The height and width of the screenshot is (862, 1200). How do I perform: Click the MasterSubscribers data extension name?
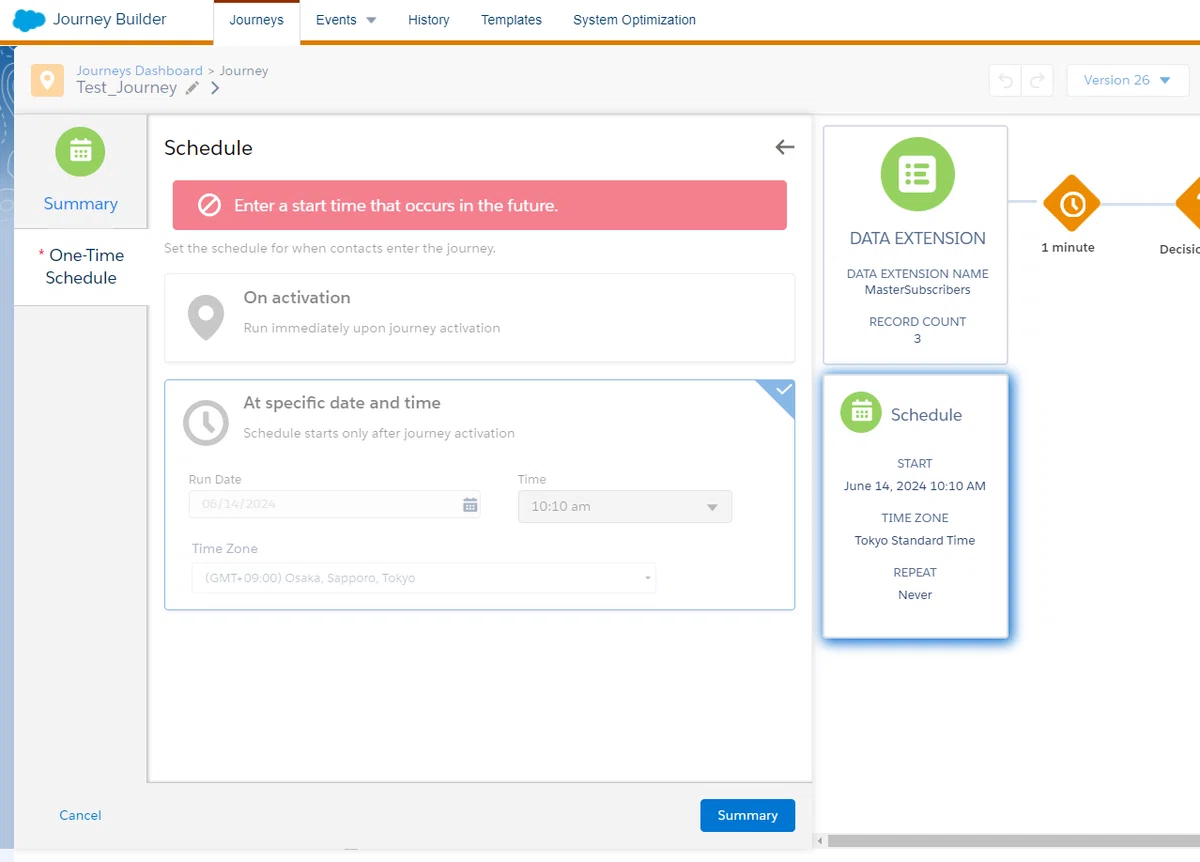(917, 290)
